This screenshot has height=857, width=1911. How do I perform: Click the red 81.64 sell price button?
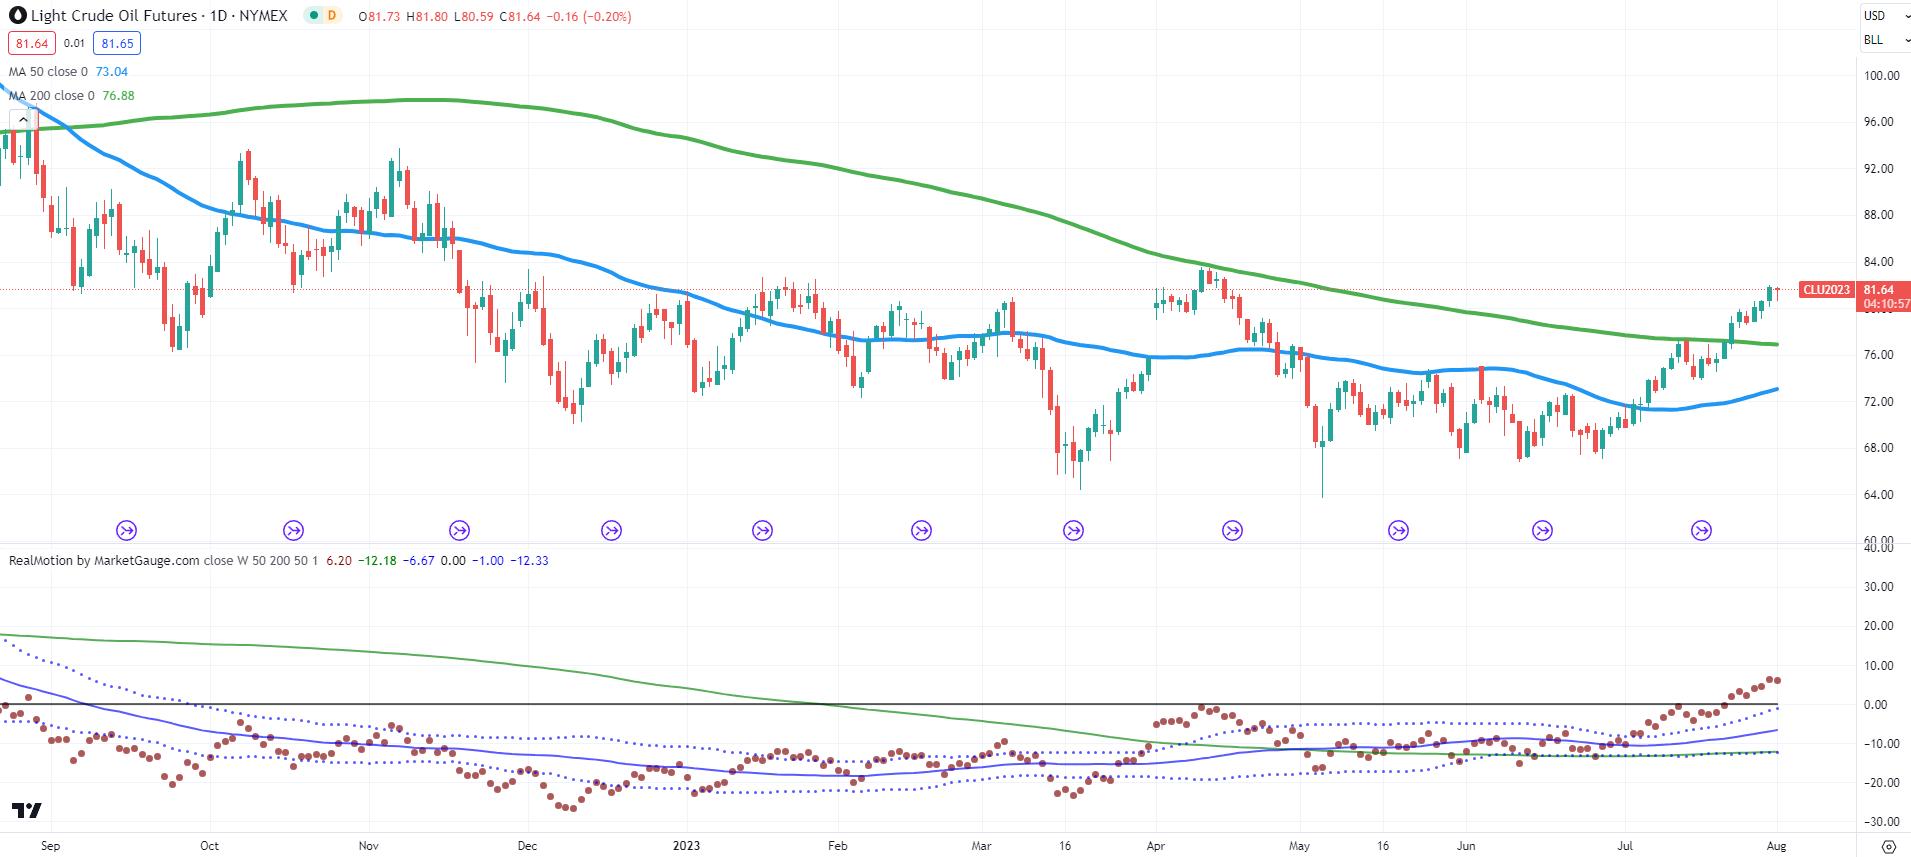coord(32,43)
